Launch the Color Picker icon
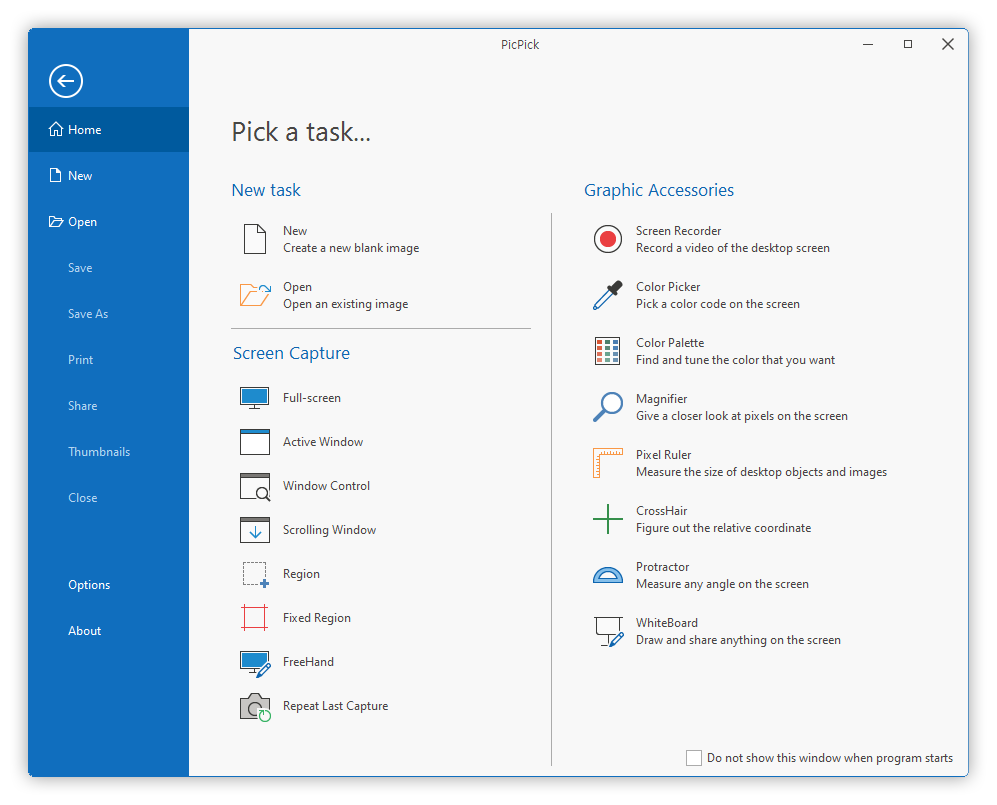This screenshot has width=997, height=805. (x=607, y=295)
